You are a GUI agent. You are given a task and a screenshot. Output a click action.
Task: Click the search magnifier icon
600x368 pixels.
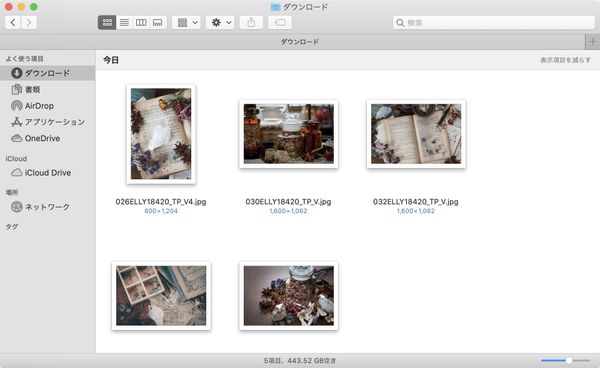400,23
